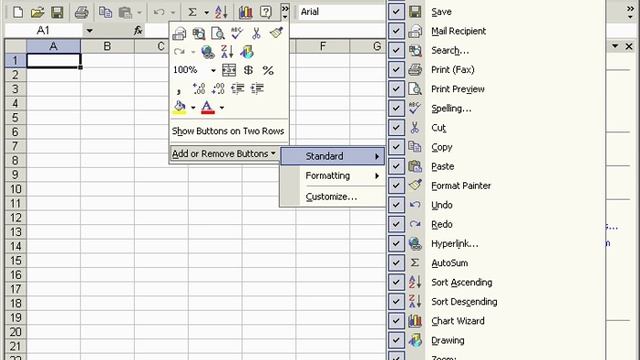Click the Decrease Indent icon
Screen dimensions: 640x360
(238, 89)
